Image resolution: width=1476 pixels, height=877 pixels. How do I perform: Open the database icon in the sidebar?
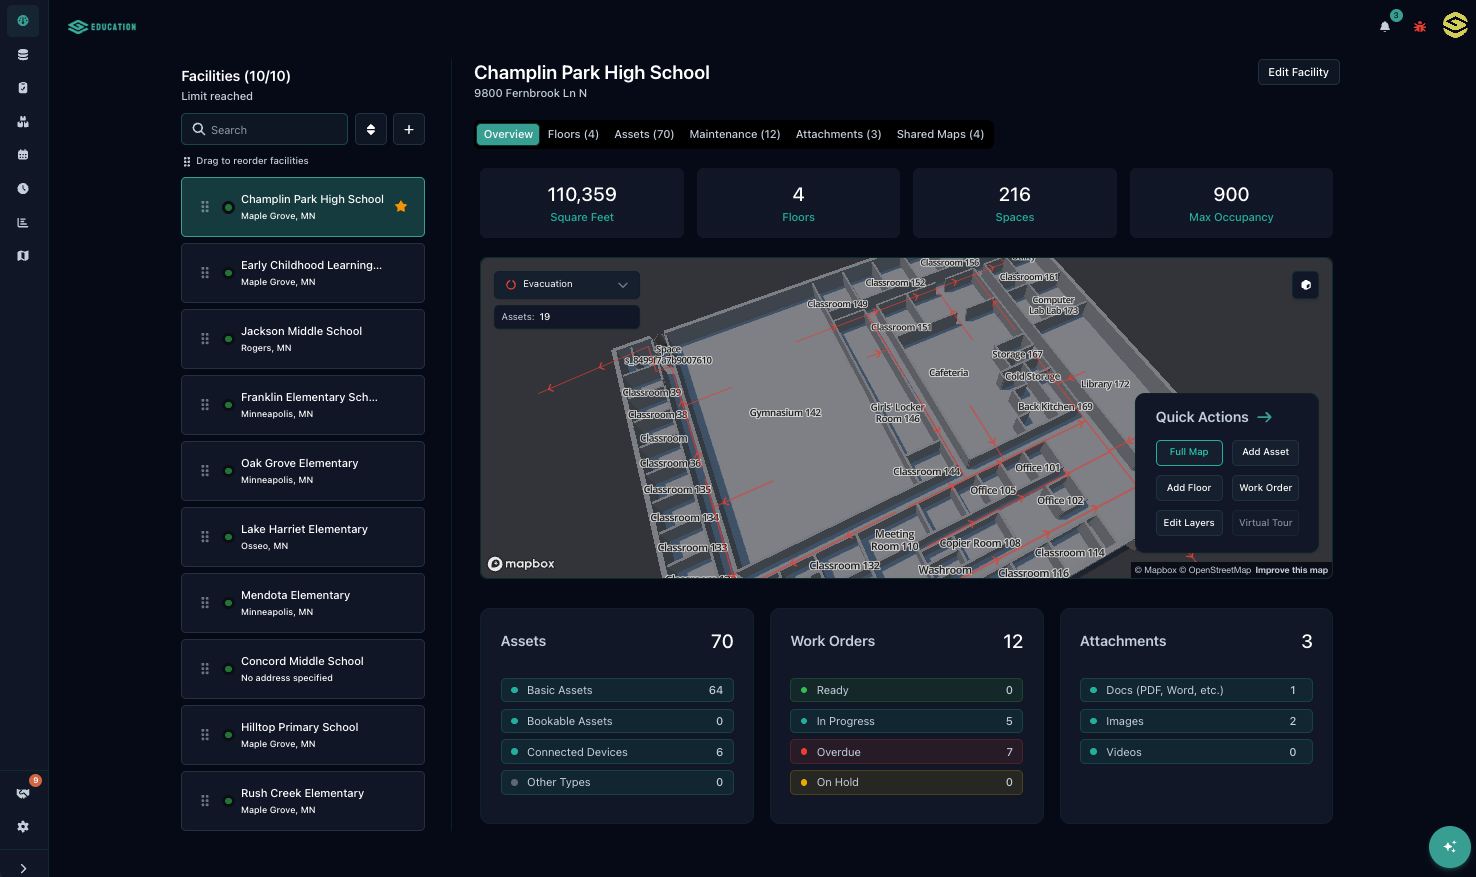23,55
